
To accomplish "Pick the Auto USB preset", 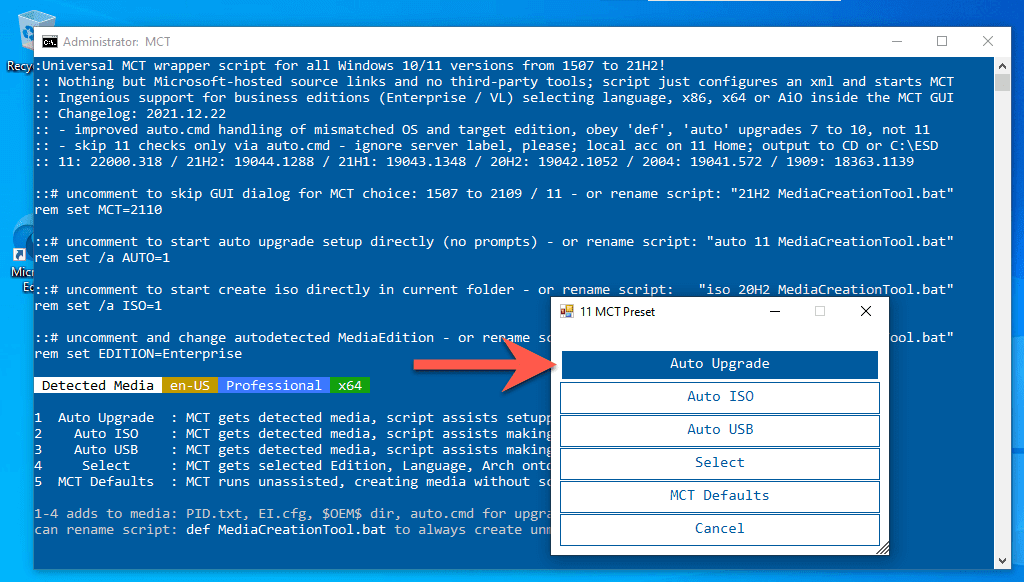I will tap(719, 430).
